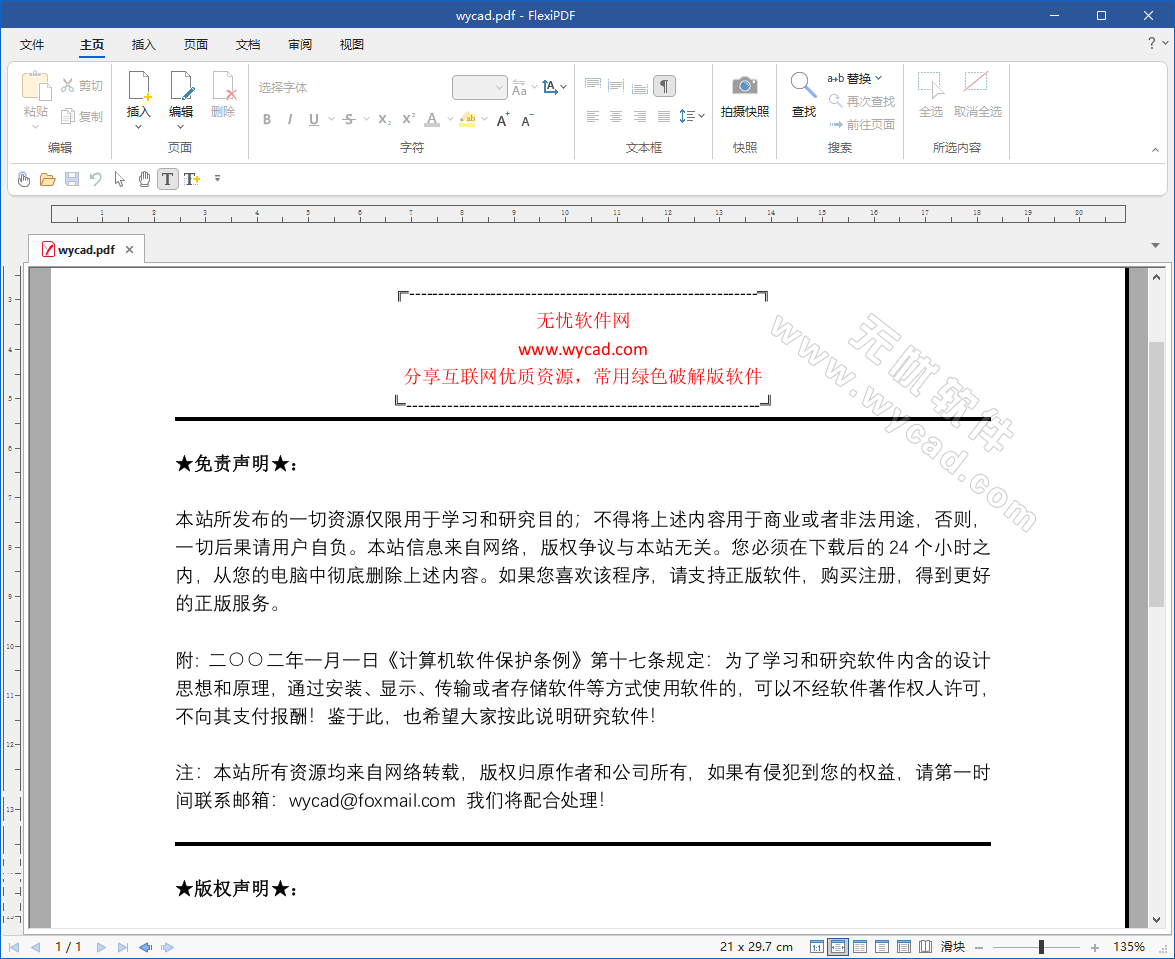This screenshot has height=959, width=1175.
Task: Click the undo arrow in quick toolbar
Action: pos(95,179)
